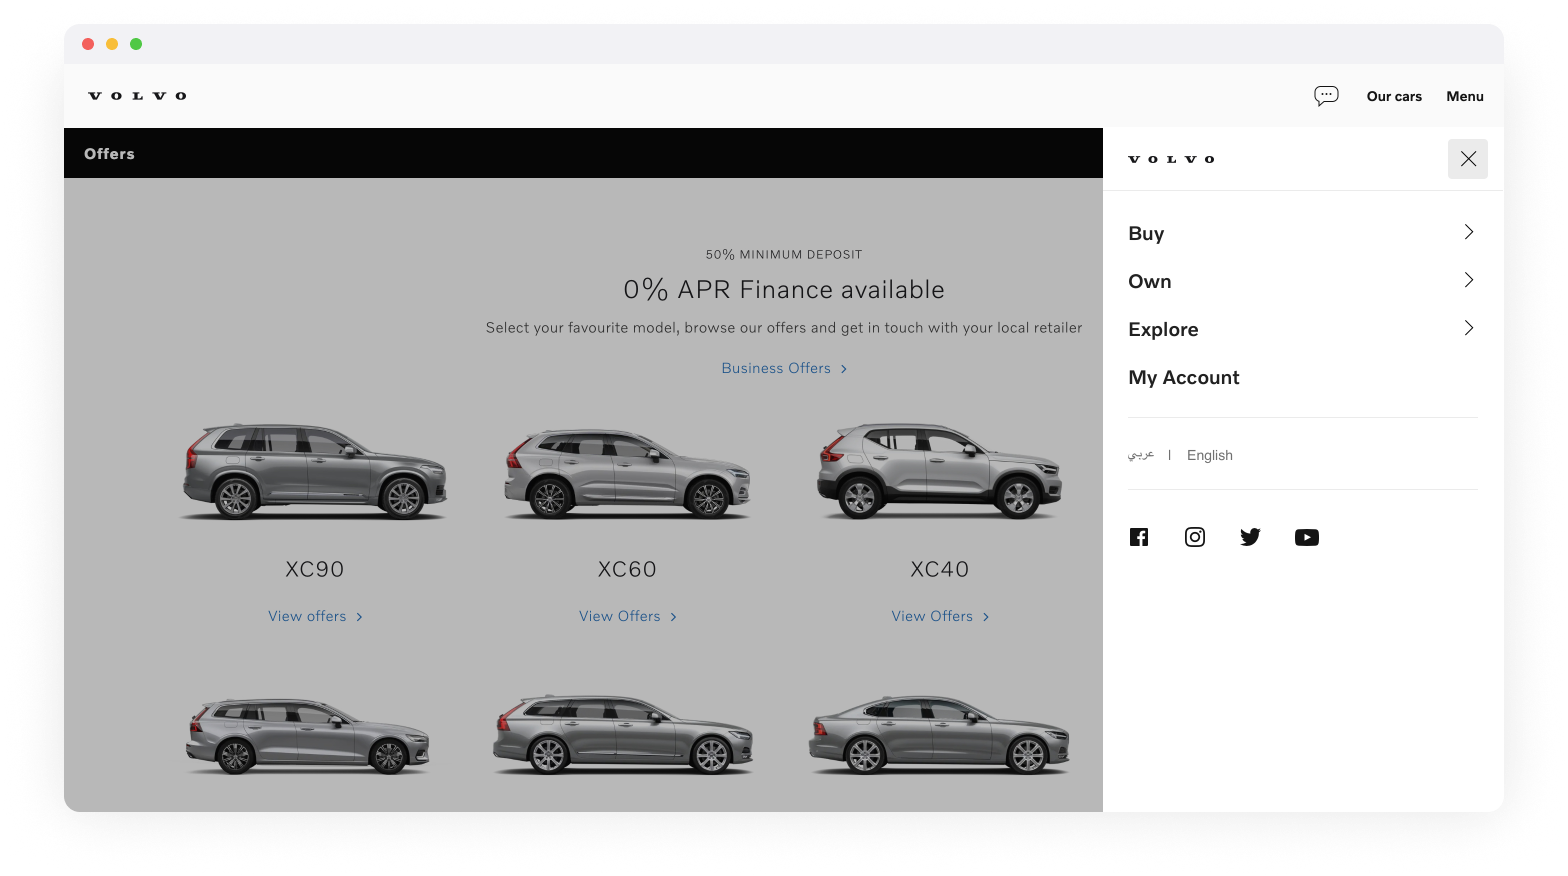Image resolution: width=1568 pixels, height=876 pixels.
Task: Close the side menu with X button
Action: coord(1468,159)
